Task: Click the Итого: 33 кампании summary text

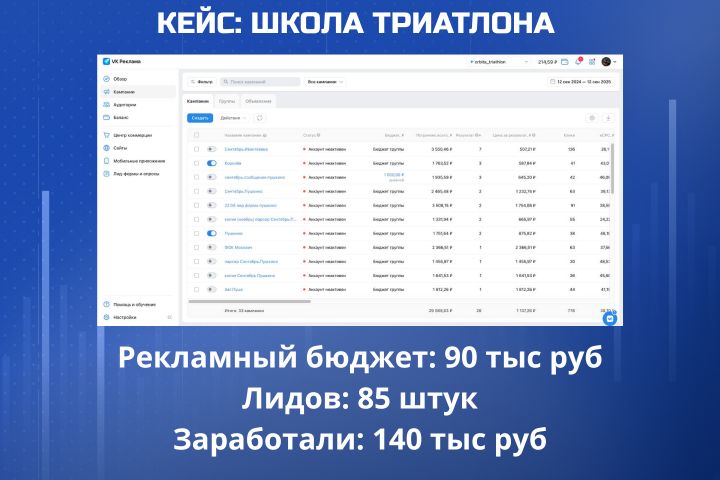Action: [x=244, y=311]
